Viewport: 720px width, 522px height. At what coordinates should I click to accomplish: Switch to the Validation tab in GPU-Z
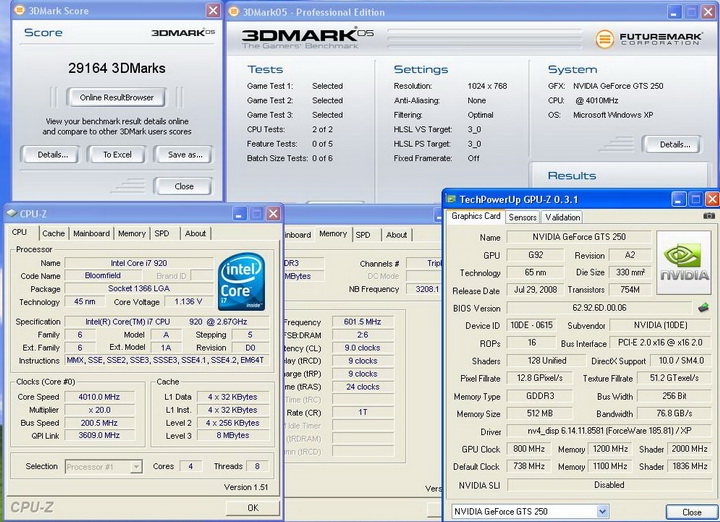point(562,217)
